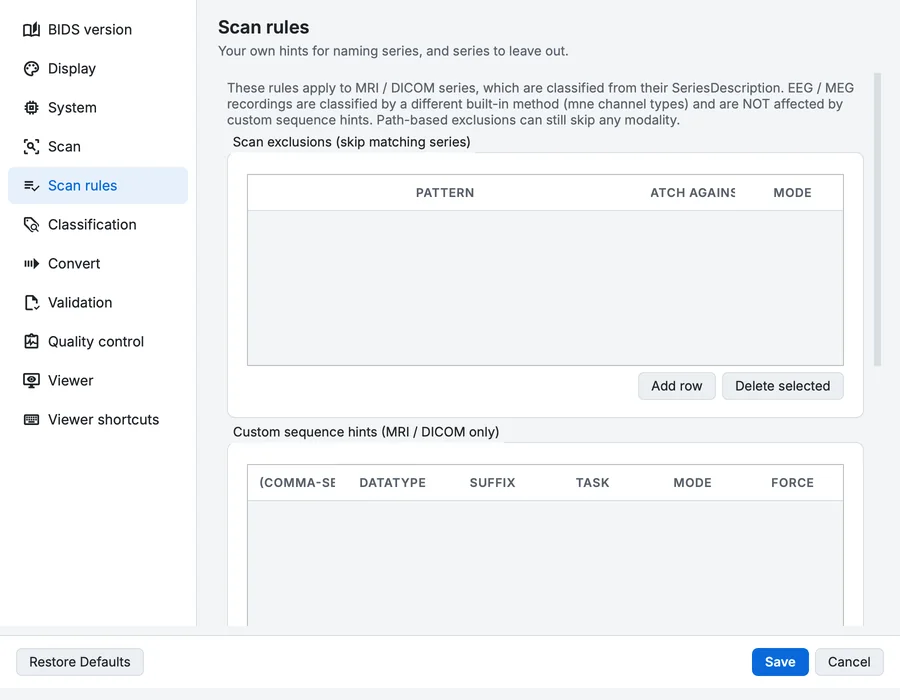Screen dimensions: 900x700
Task: Click the Convert arrow icon
Action: click(x=32, y=263)
